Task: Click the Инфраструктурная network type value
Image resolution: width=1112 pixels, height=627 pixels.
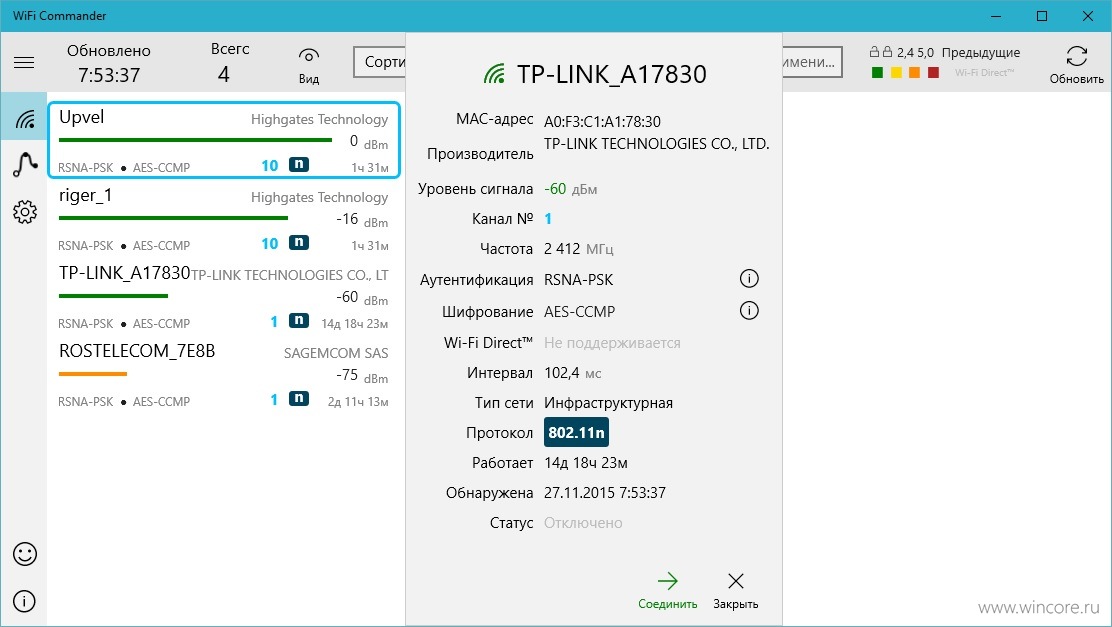Action: [608, 403]
